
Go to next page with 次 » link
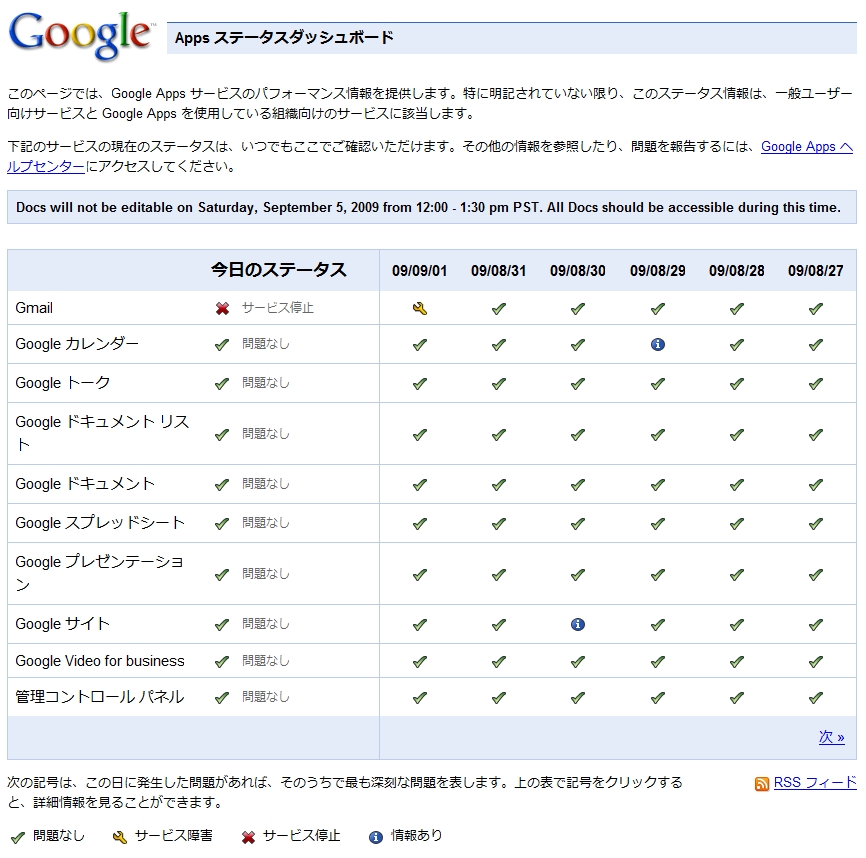click(832, 737)
